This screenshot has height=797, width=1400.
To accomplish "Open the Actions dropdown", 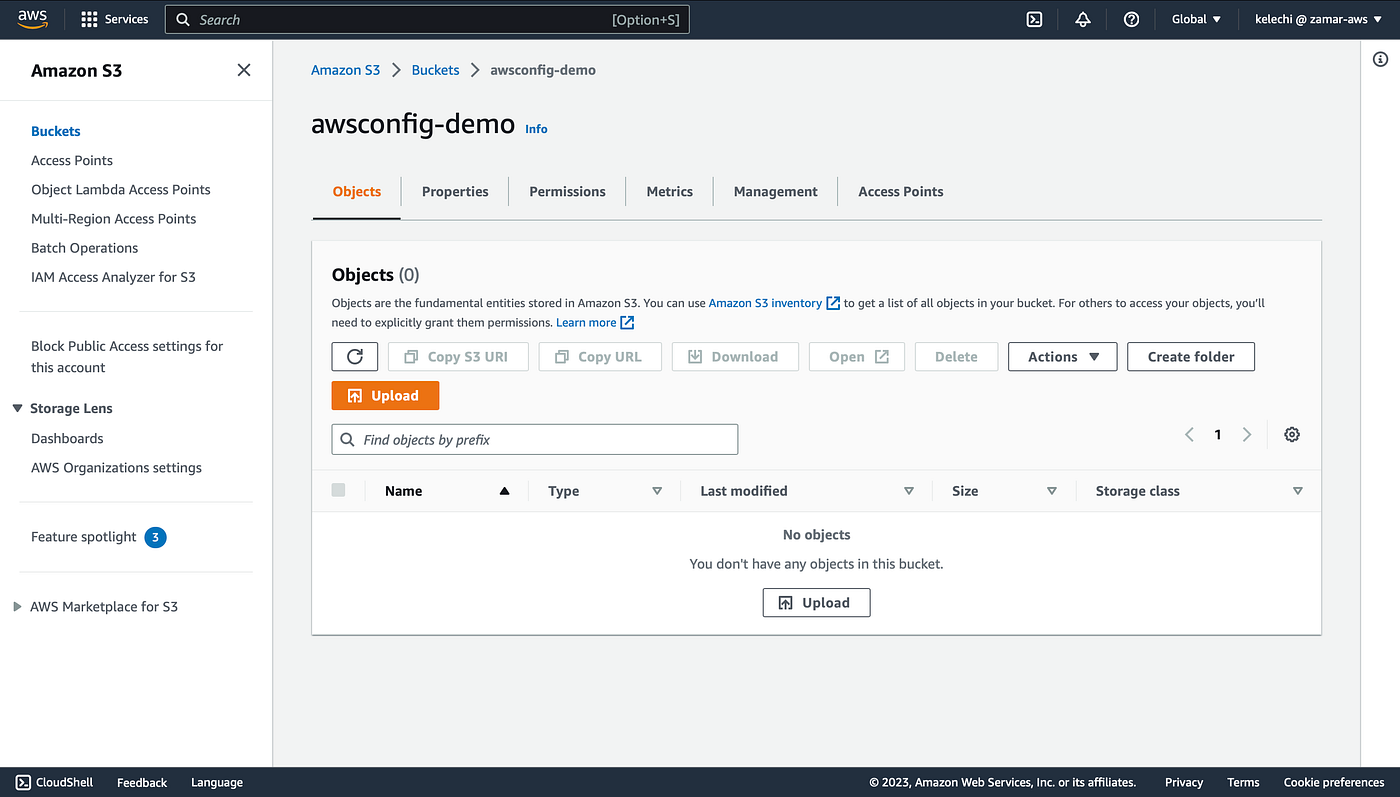I will point(1062,356).
